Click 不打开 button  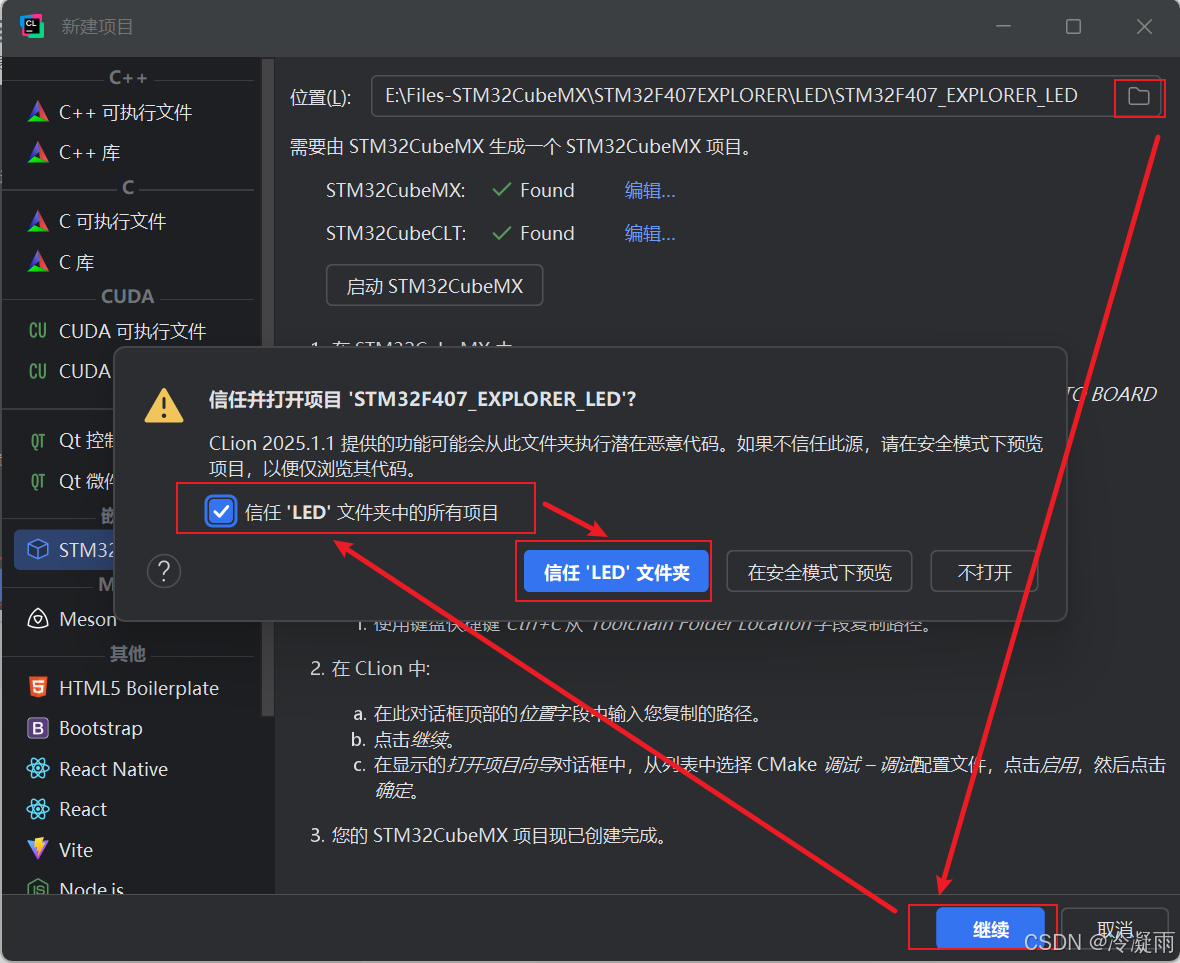coord(984,572)
